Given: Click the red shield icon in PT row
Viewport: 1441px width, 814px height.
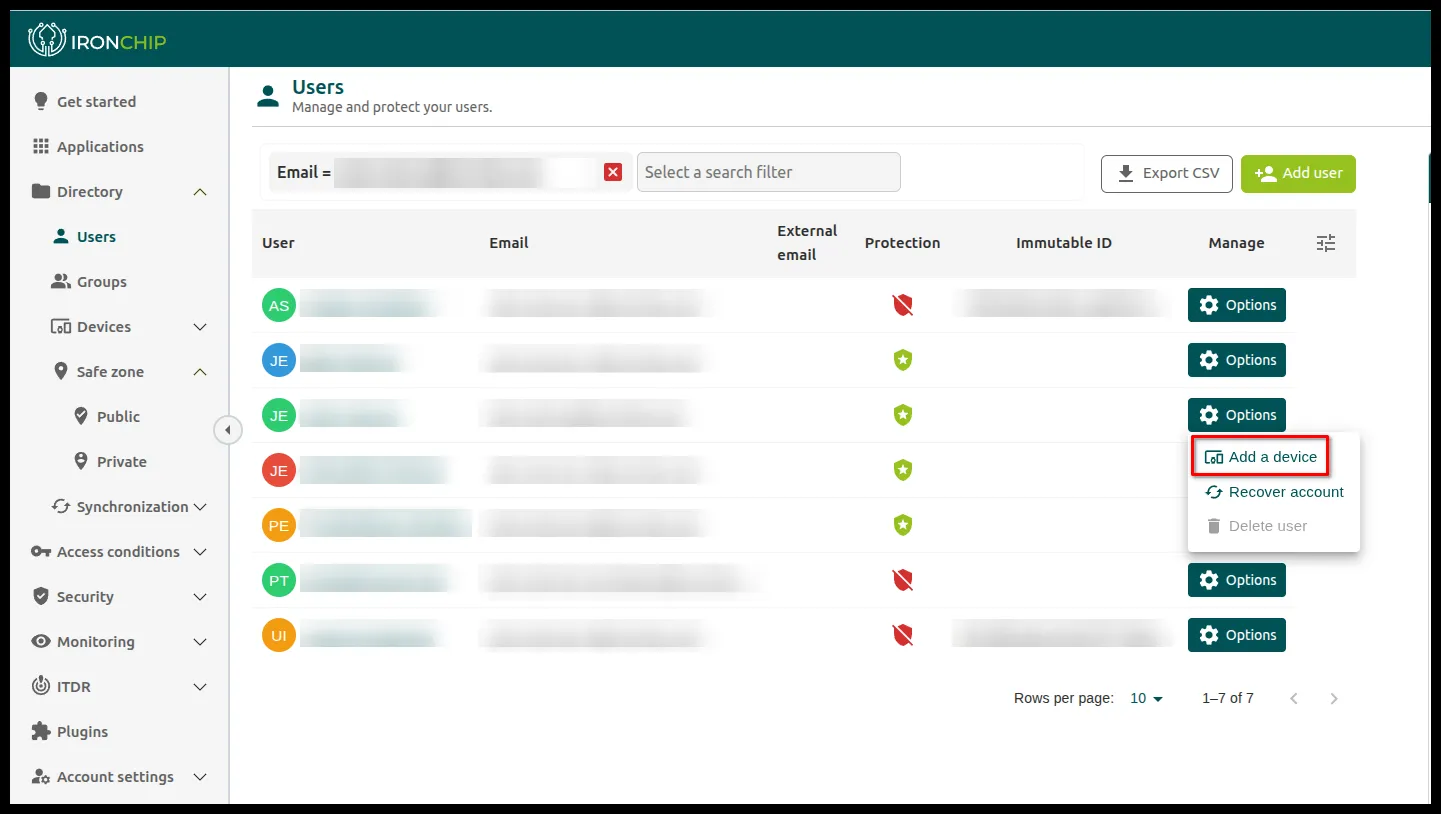Looking at the screenshot, I should click(903, 580).
